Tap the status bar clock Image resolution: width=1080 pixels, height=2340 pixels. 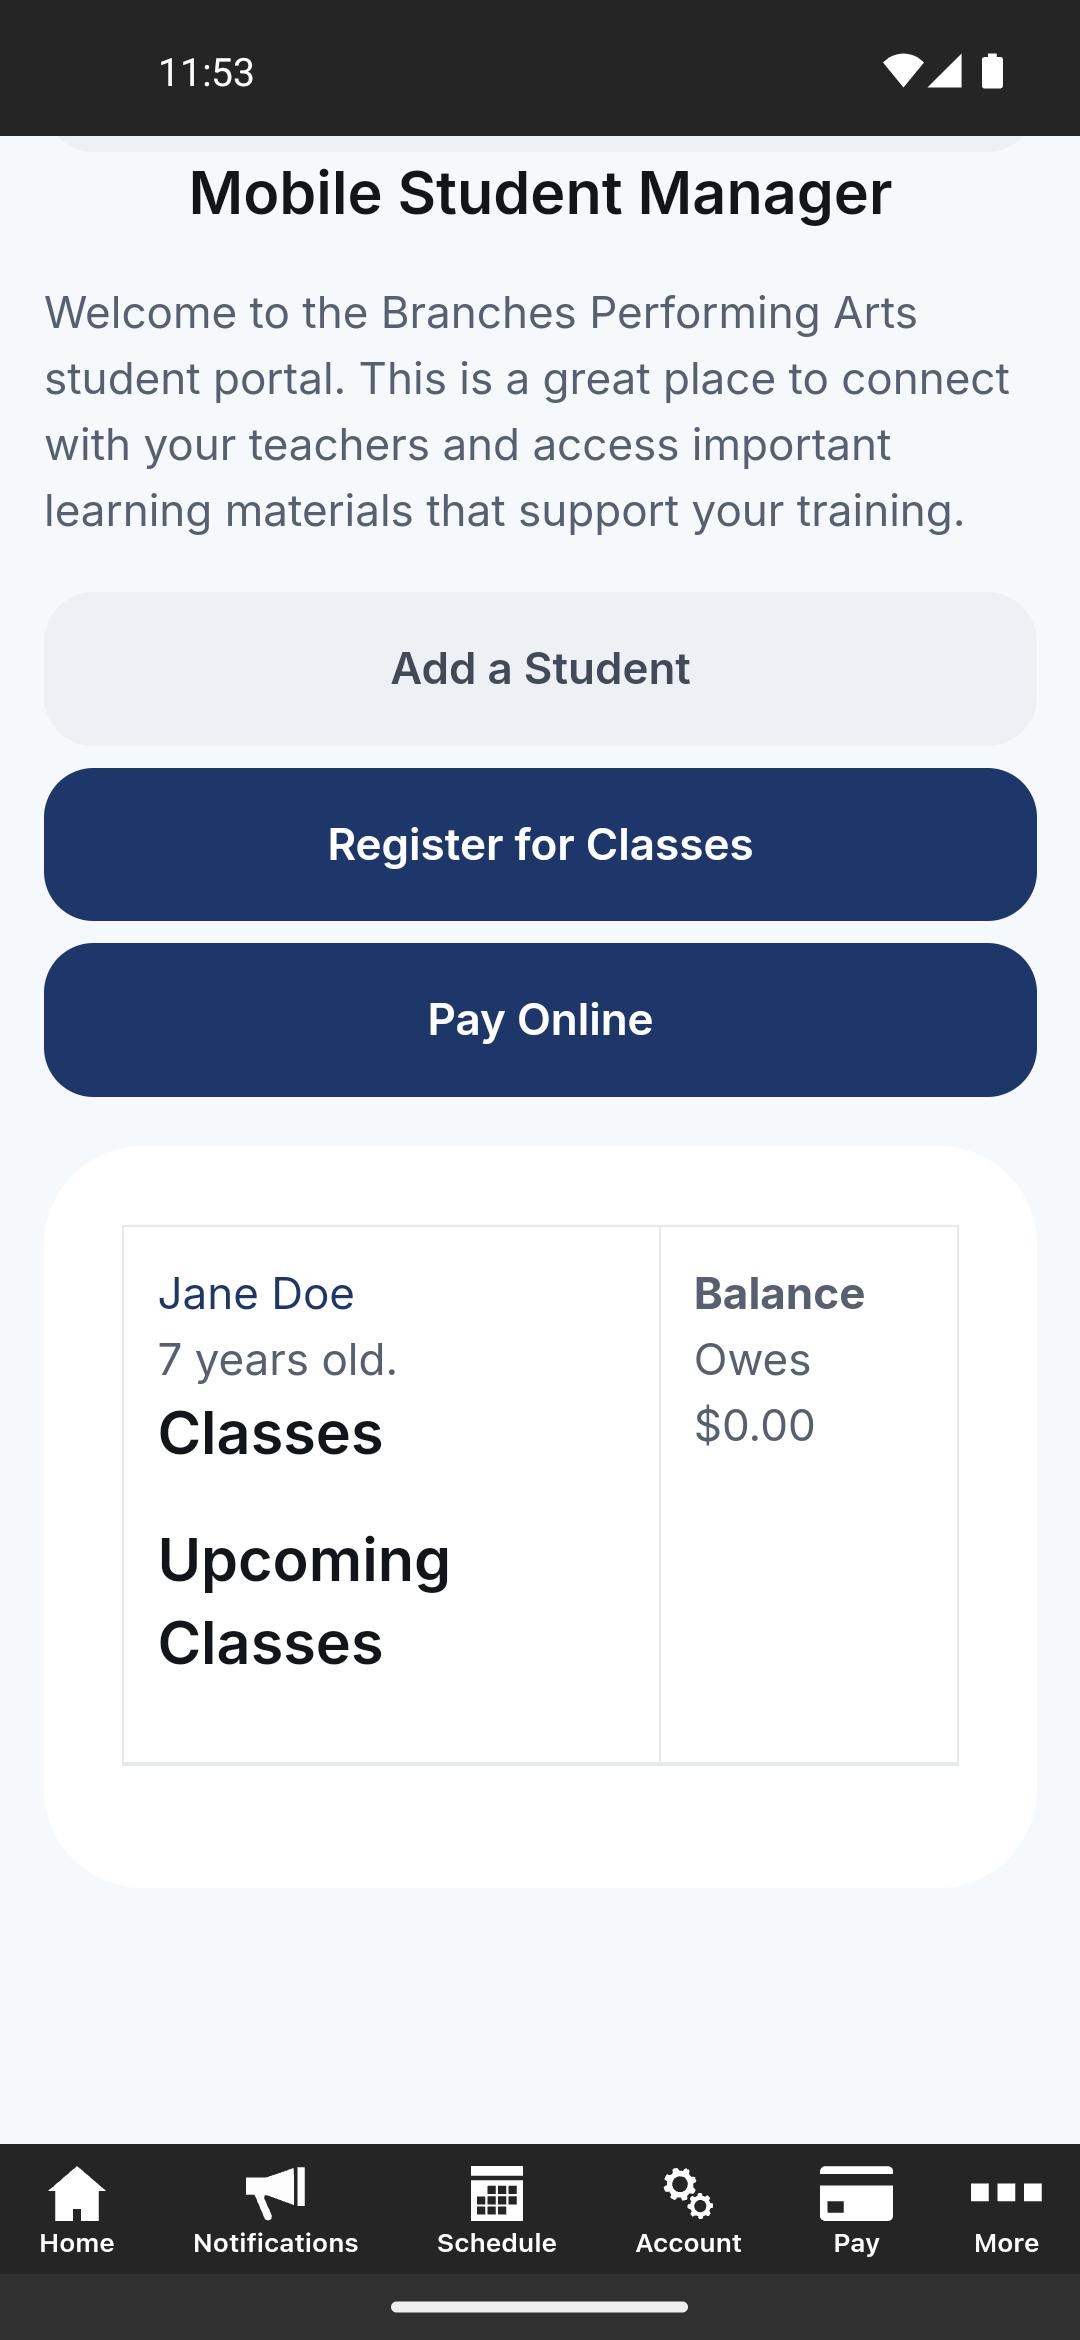[206, 72]
